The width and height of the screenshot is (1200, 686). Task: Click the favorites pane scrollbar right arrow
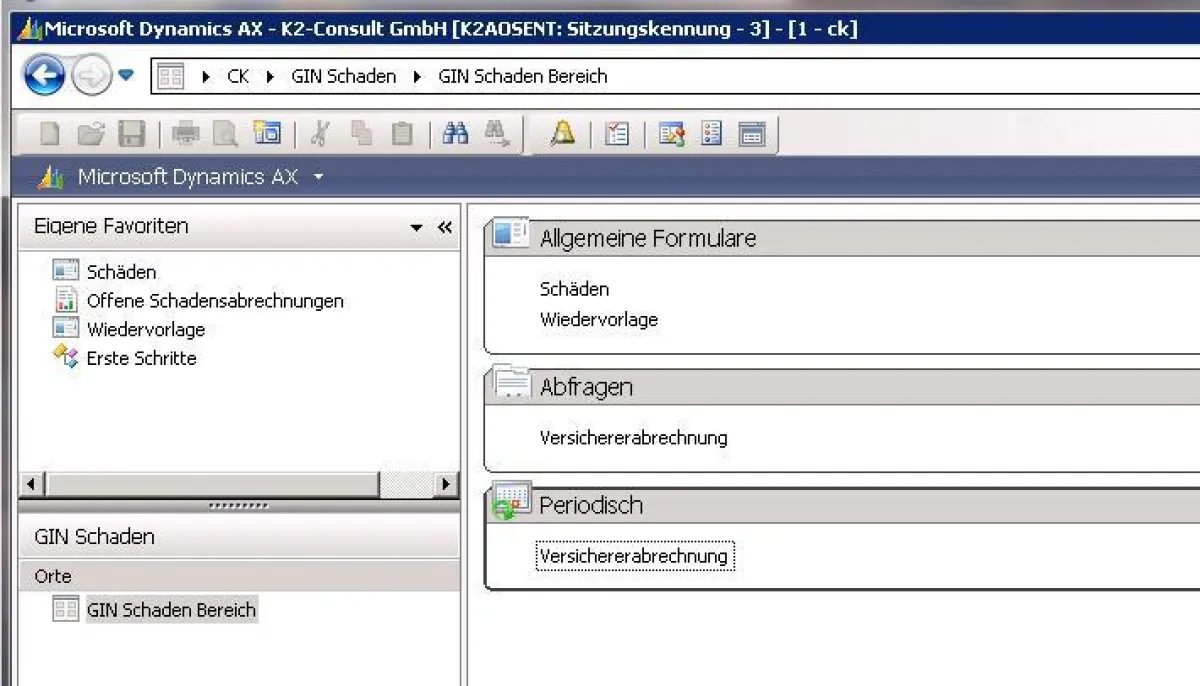pos(446,484)
